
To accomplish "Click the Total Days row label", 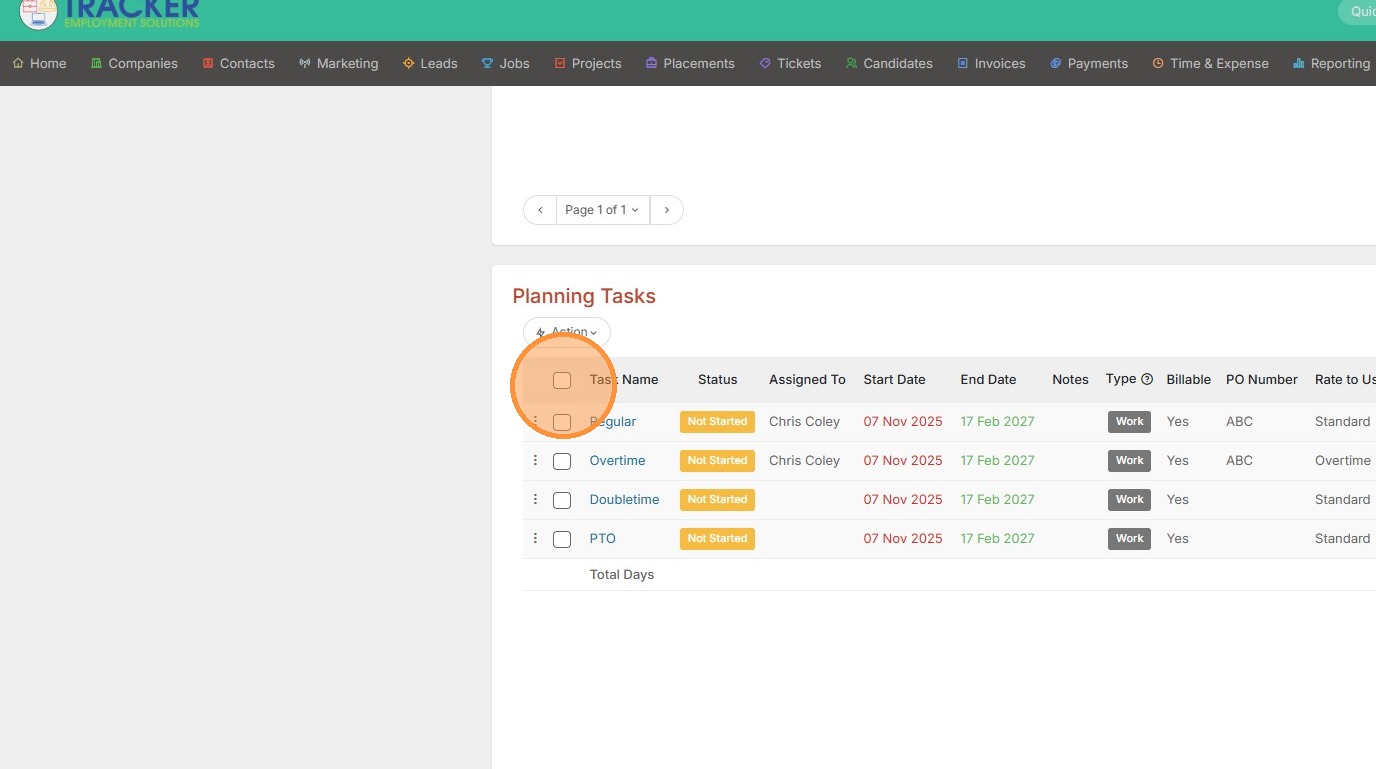I will point(622,574).
